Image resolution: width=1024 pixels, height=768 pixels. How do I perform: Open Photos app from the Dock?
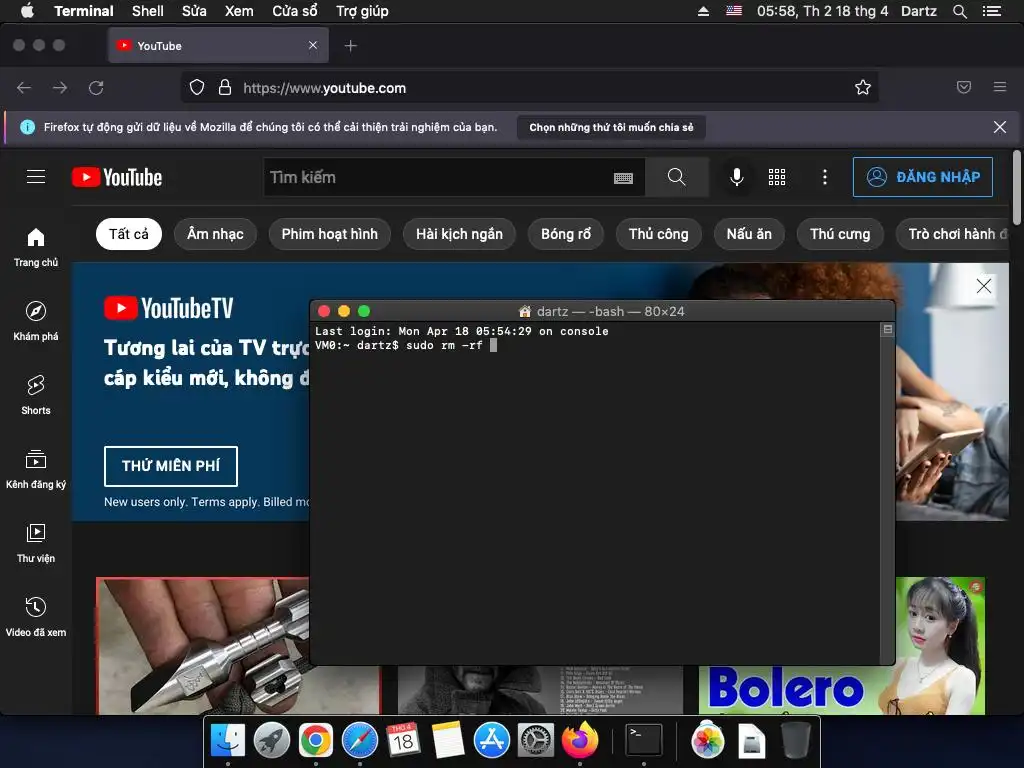point(708,741)
